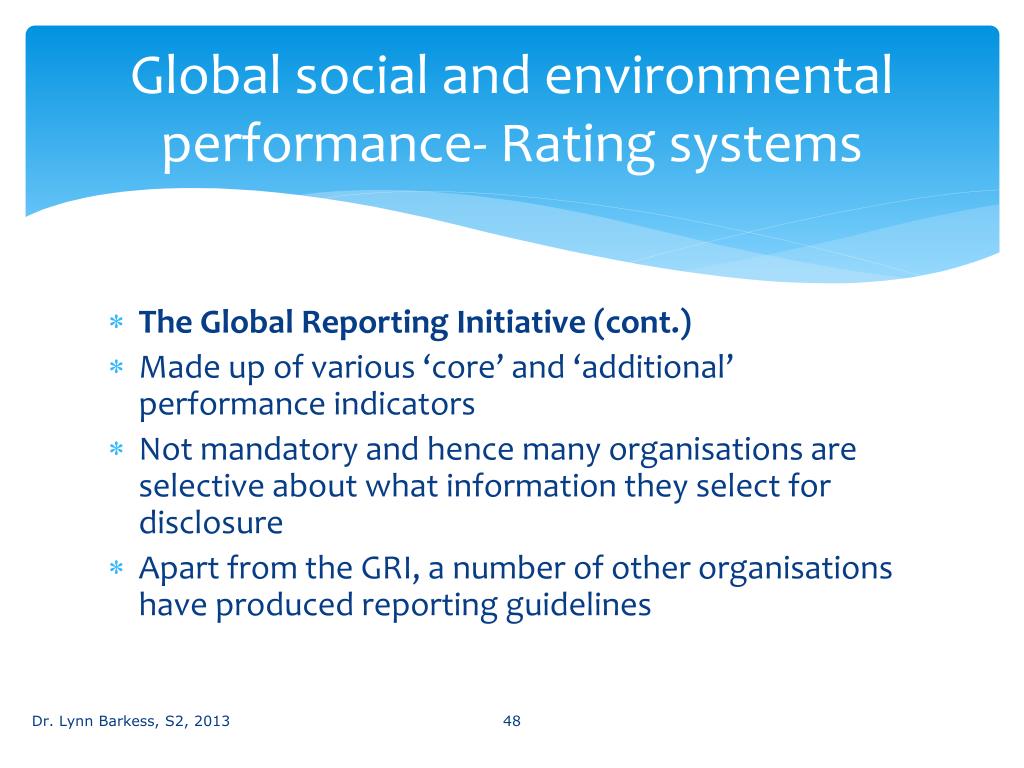Click footer text 'Dr. Lynn Barkess, S2, 2013'
This screenshot has width=1024, height=768.
click(131, 721)
